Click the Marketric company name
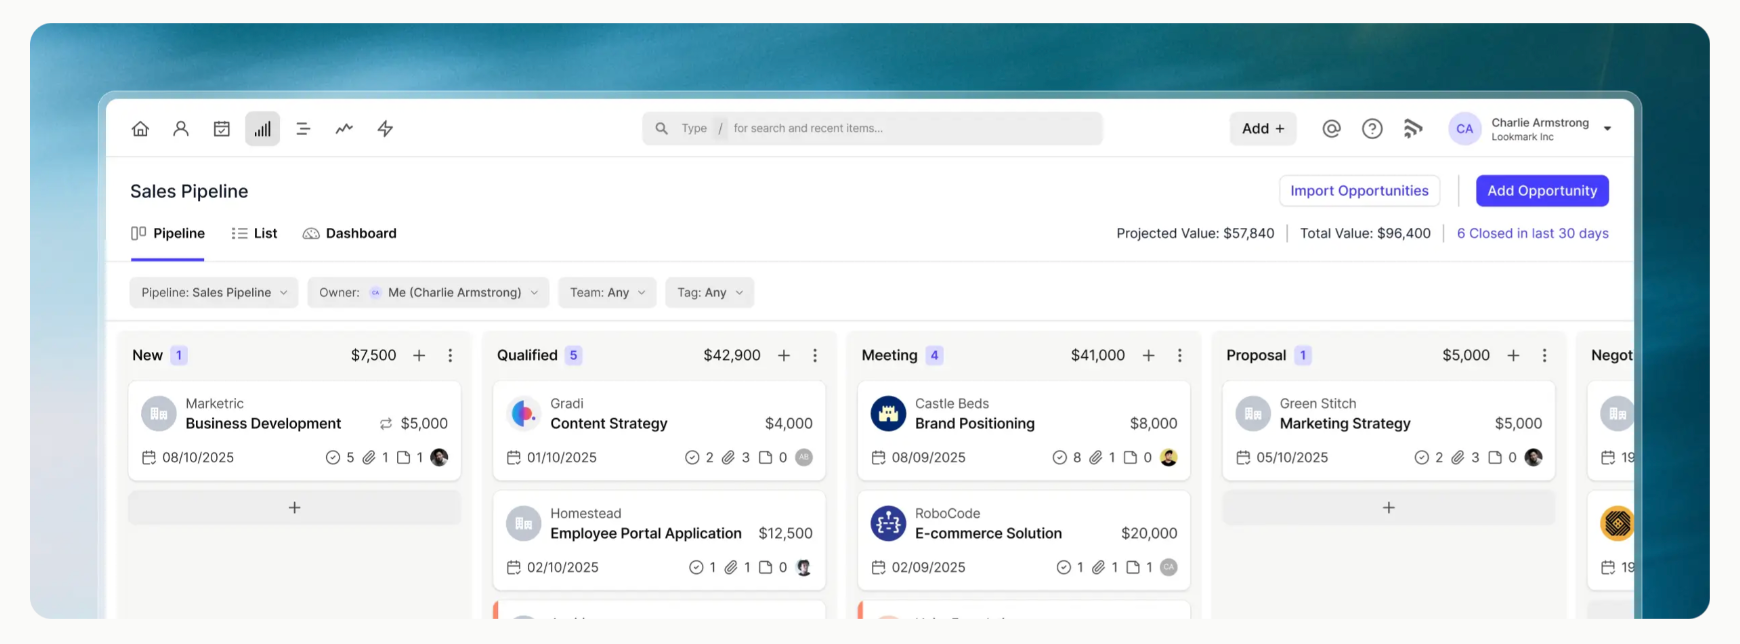The height and width of the screenshot is (644, 1740). click(214, 404)
